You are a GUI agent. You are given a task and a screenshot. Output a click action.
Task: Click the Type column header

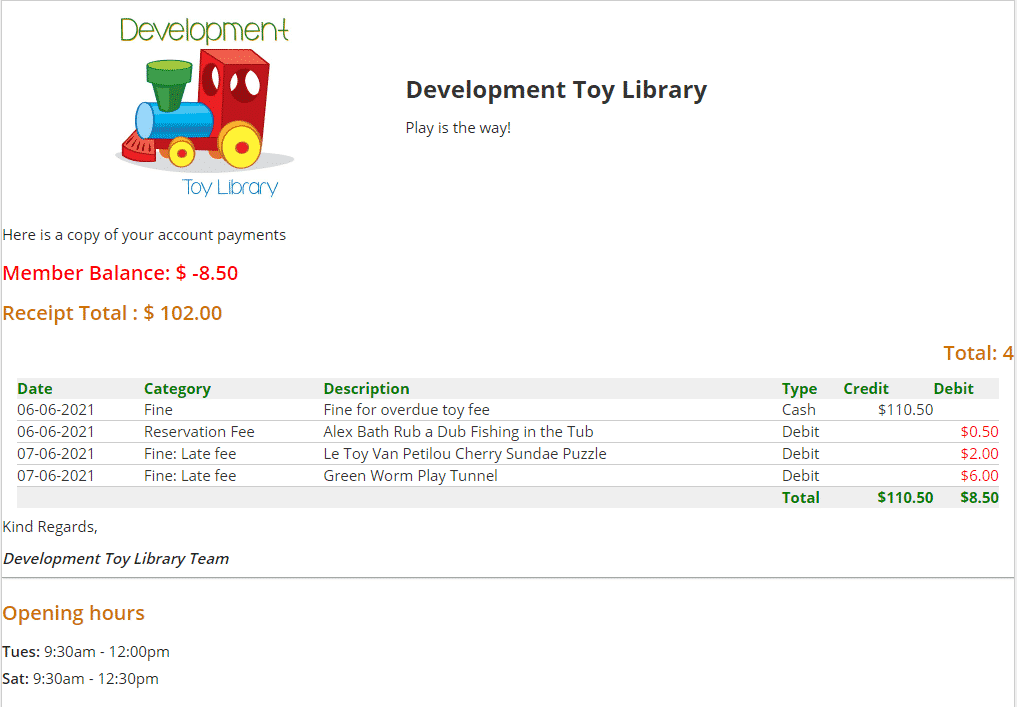tap(799, 389)
